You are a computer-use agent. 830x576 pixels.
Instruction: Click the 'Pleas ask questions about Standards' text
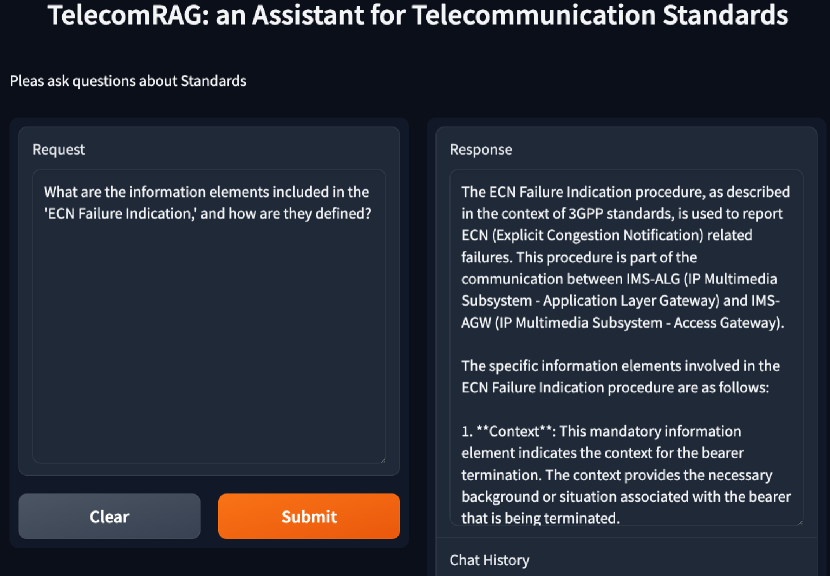click(128, 81)
